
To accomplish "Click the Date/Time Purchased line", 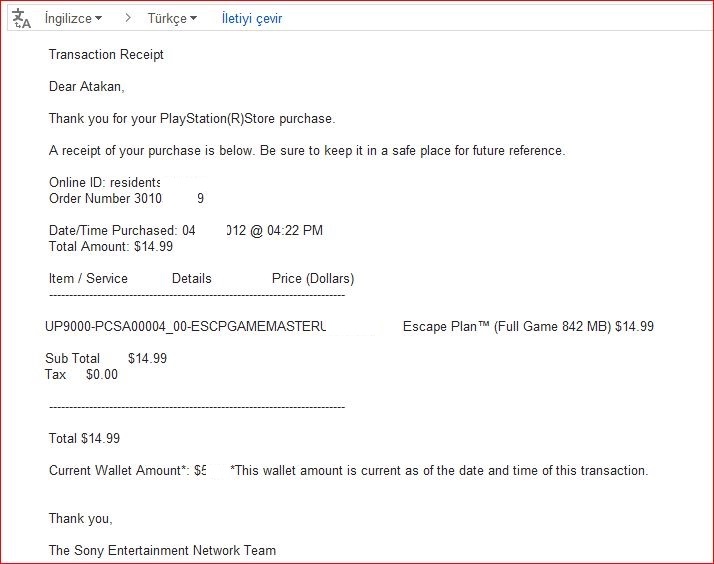I will tap(186, 230).
